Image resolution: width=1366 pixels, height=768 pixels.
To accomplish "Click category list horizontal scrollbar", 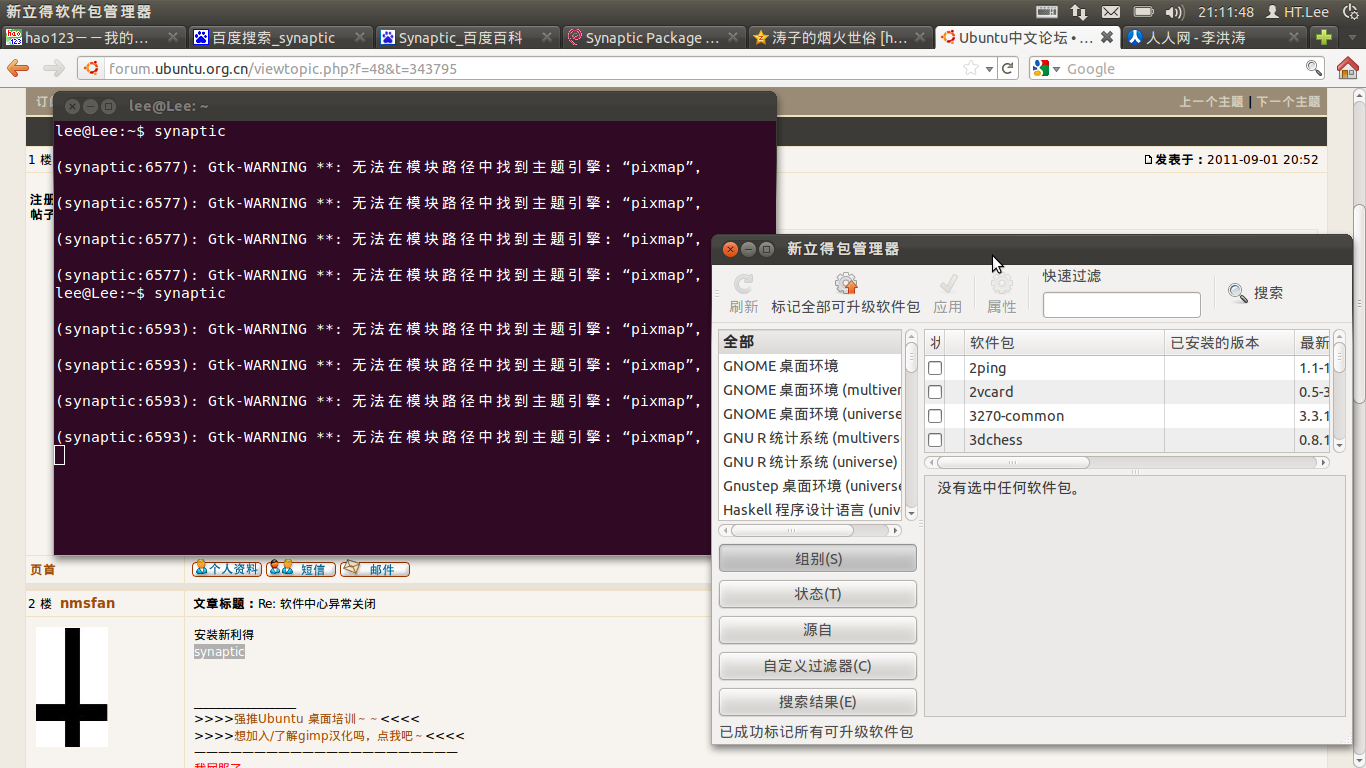I will 810,531.
